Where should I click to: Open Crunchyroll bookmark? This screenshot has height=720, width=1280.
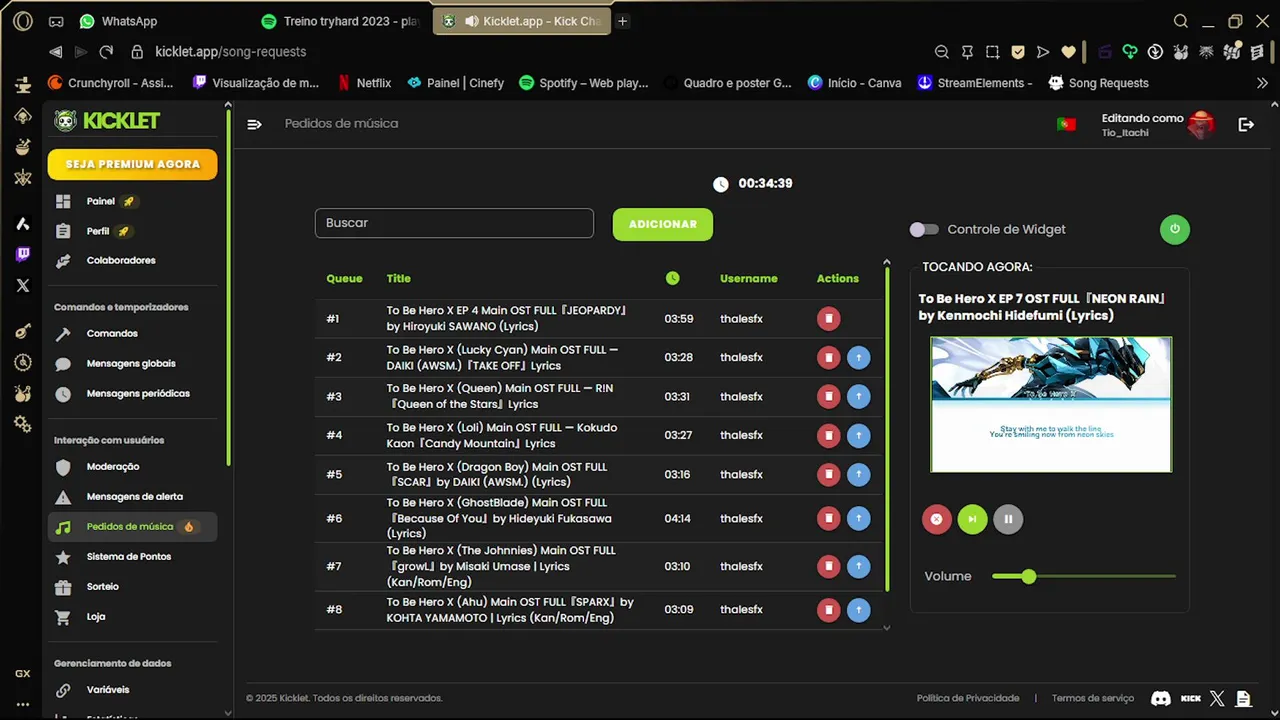(111, 83)
